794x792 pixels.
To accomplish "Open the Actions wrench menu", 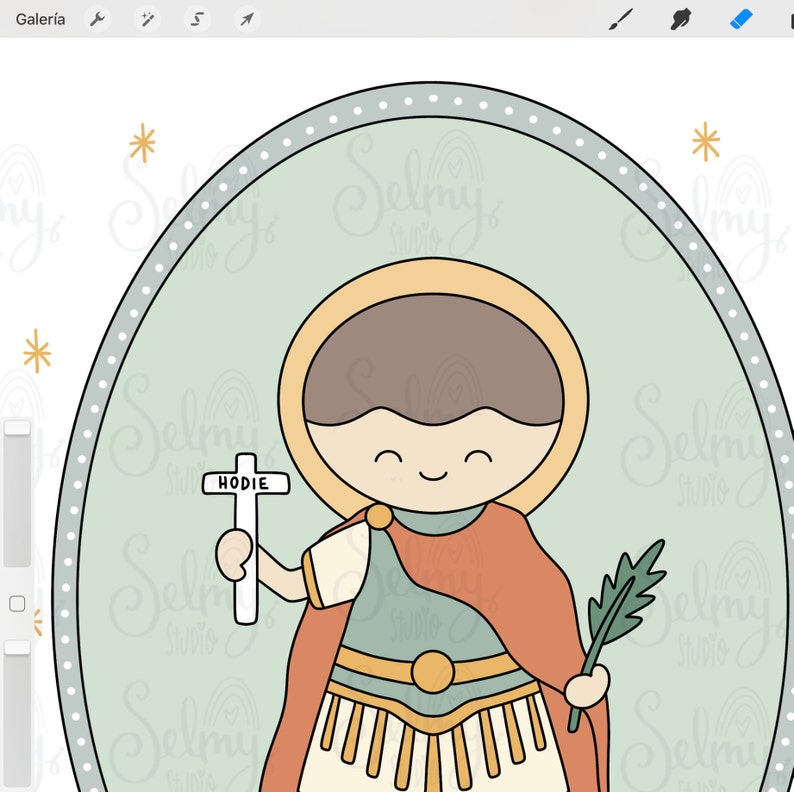I will (97, 19).
